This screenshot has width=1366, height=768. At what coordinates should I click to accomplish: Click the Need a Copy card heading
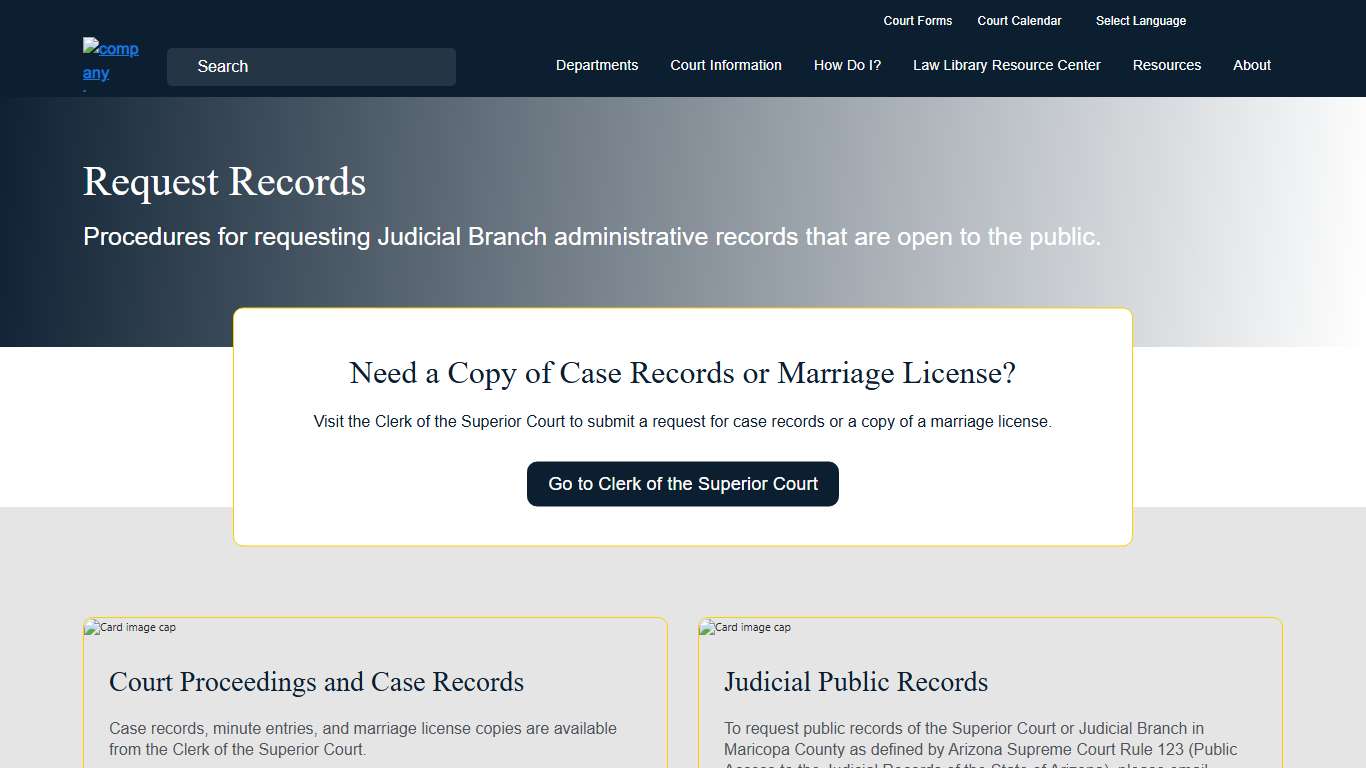click(x=683, y=373)
